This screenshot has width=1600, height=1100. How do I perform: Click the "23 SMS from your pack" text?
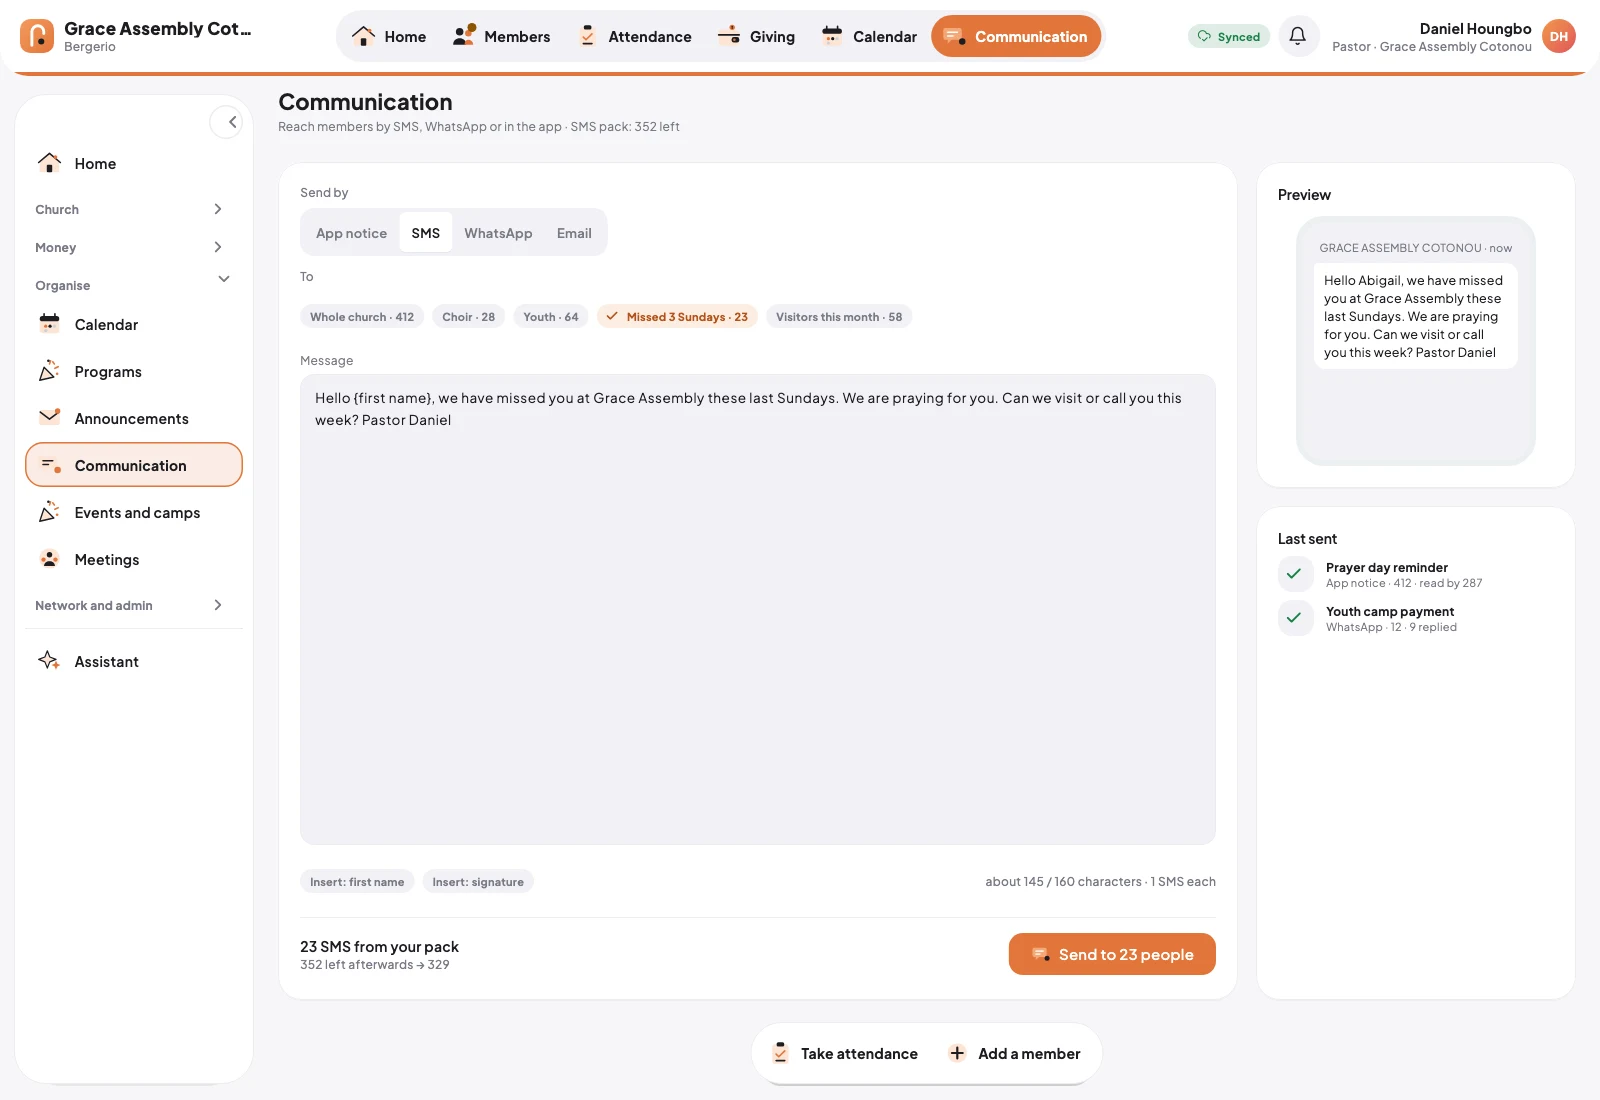(379, 947)
